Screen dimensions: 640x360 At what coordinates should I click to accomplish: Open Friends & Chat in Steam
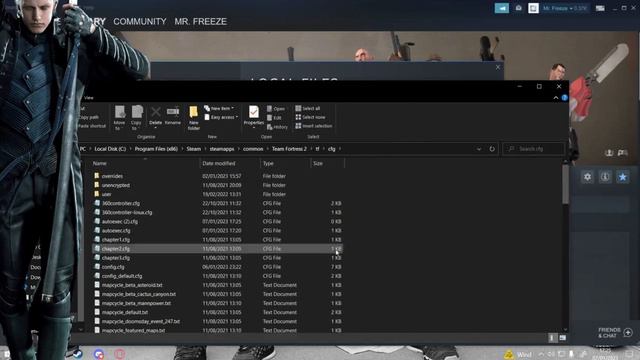click(x=615, y=333)
